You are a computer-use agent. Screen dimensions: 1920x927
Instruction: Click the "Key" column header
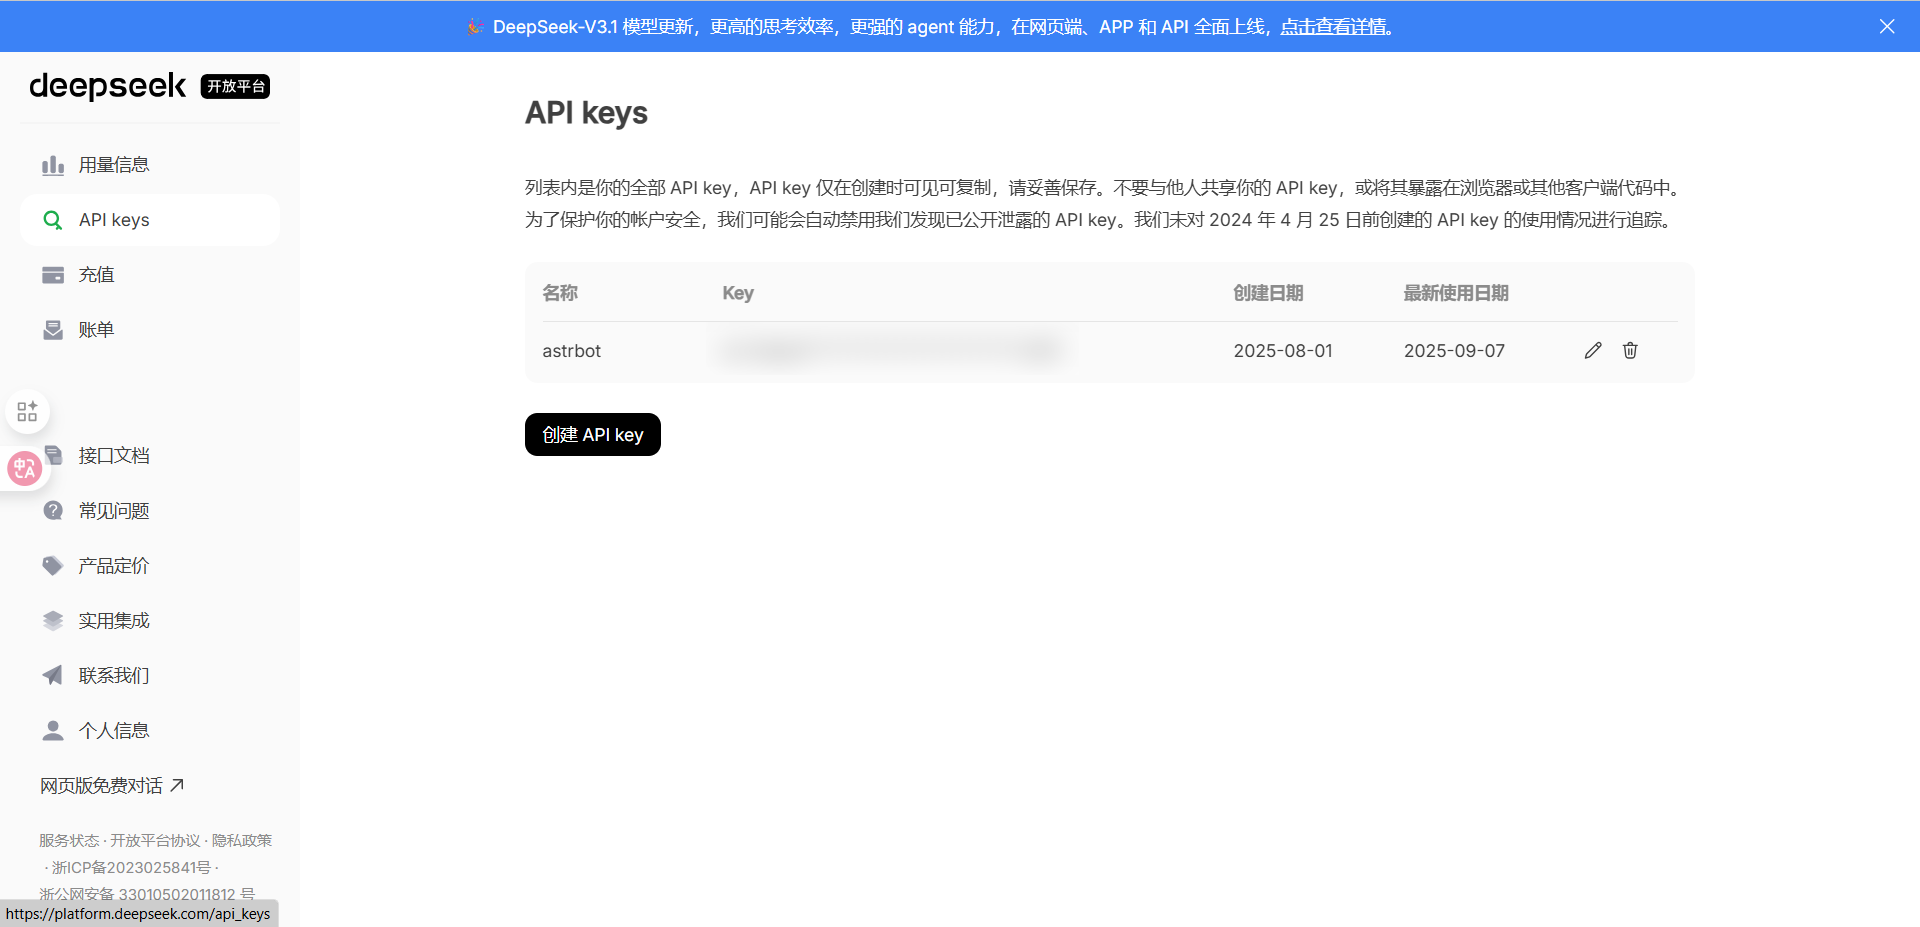point(738,293)
